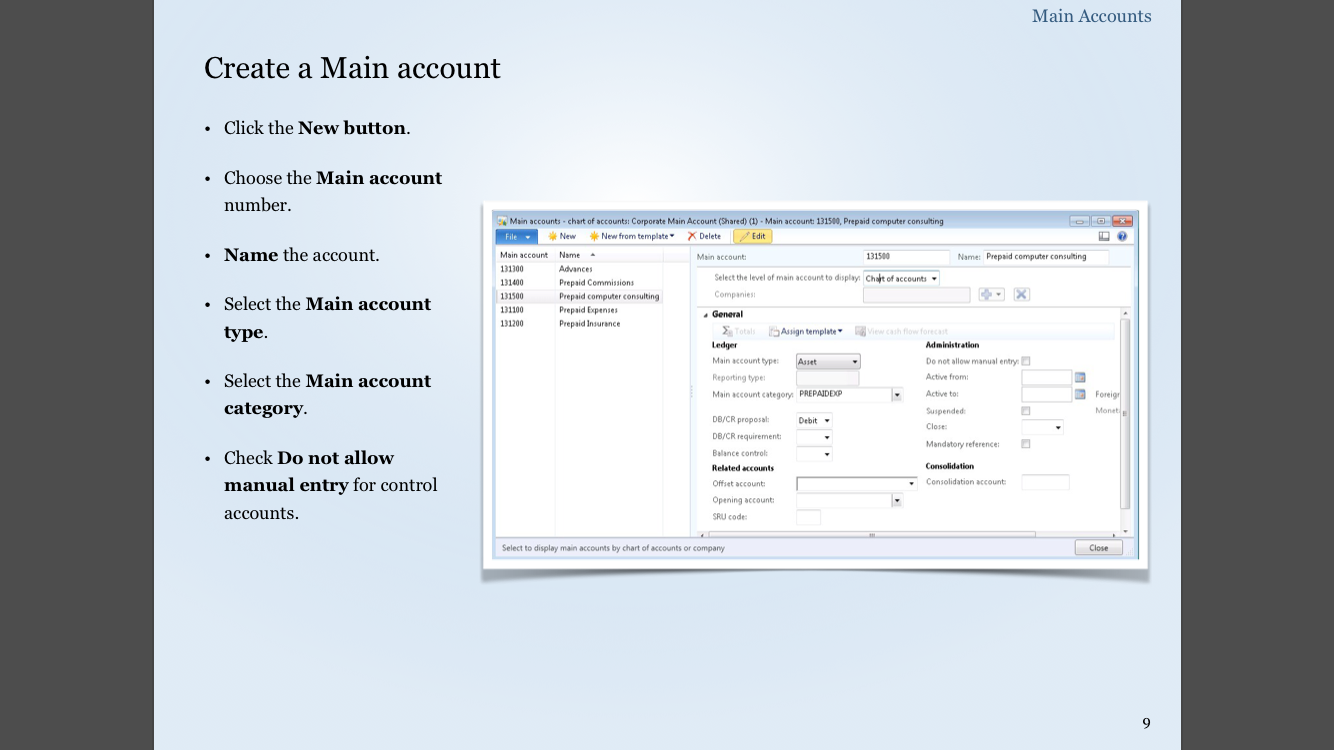The width and height of the screenshot is (1334, 750).
Task: Sort by the Name column header
Action: point(570,255)
